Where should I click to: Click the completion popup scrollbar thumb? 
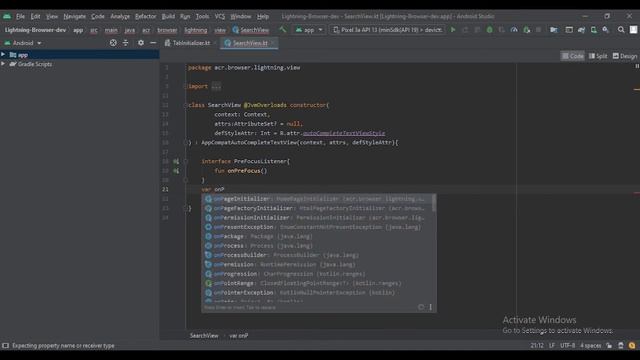[433, 203]
